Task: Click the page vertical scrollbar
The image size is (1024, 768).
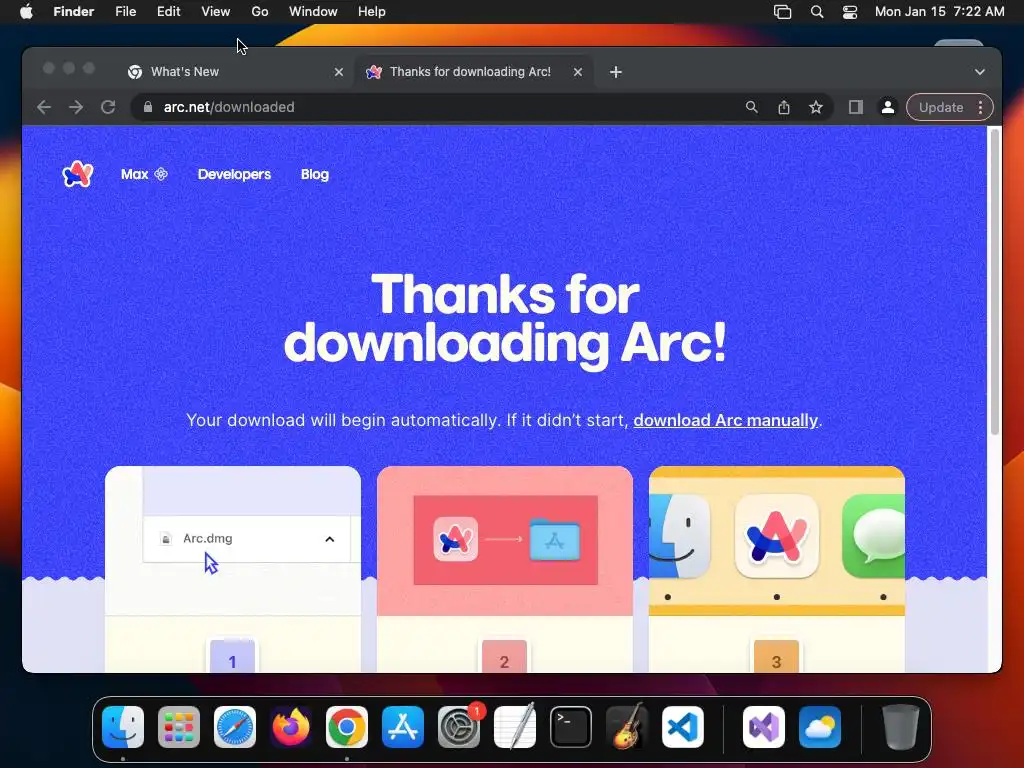Action: pos(995,282)
